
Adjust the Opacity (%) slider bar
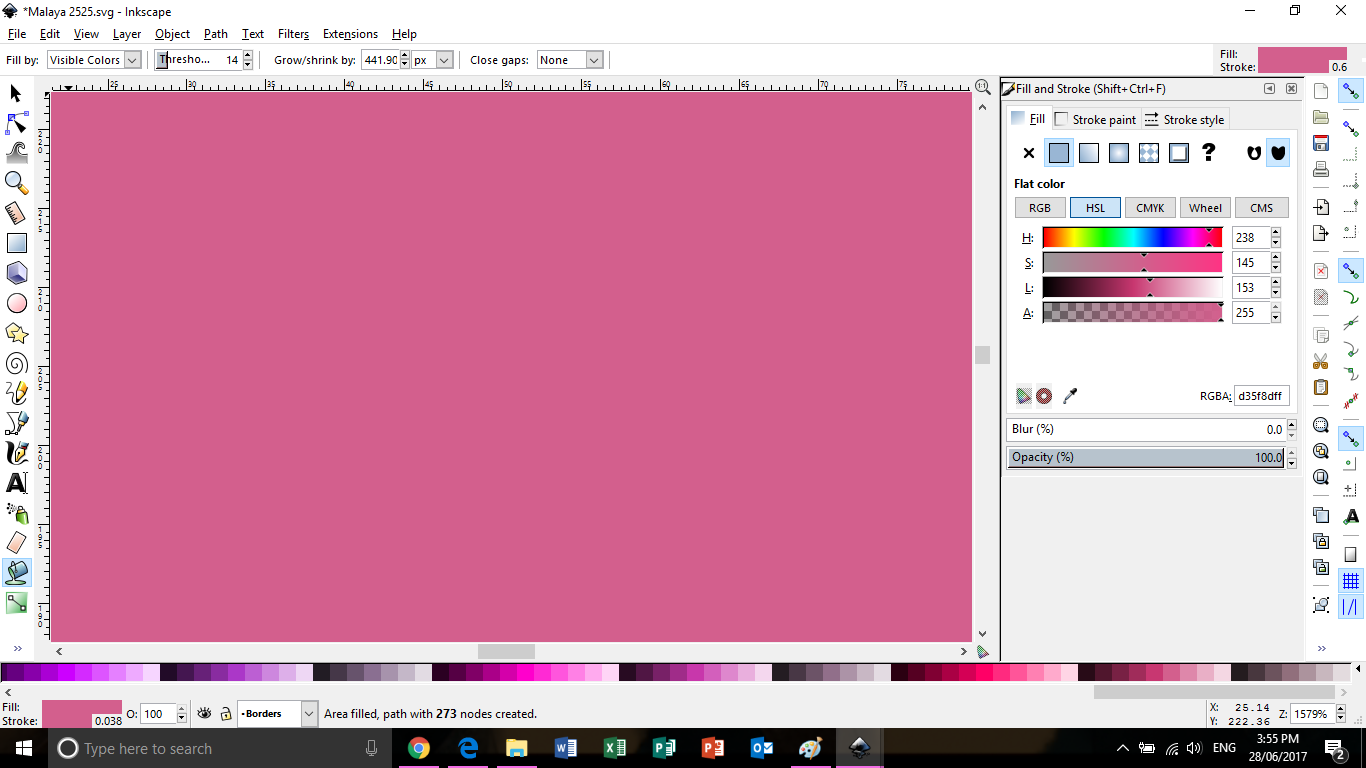1146,457
